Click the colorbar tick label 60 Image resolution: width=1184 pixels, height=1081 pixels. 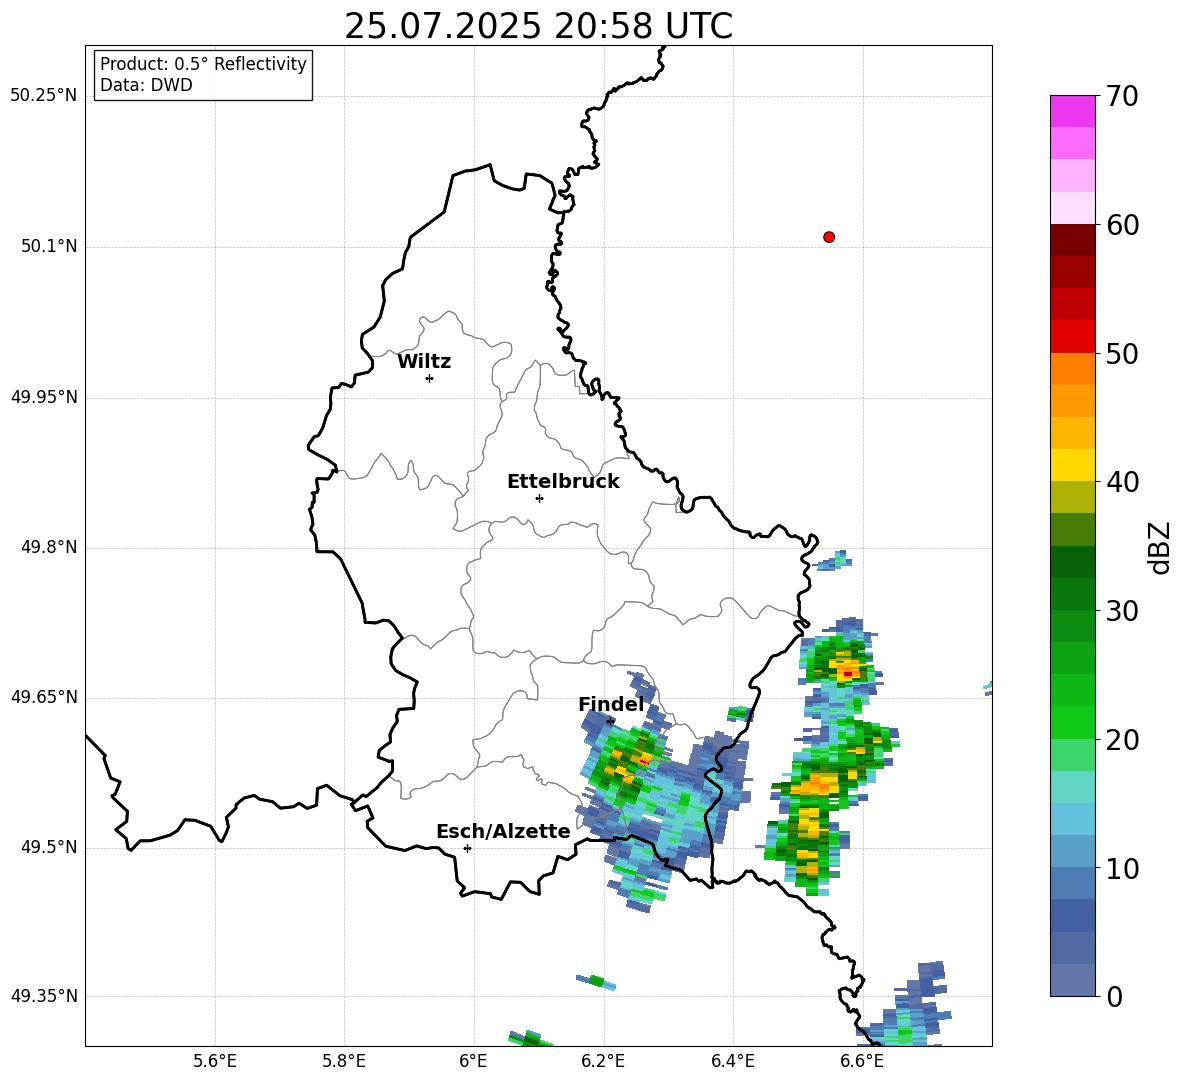(x=1121, y=225)
